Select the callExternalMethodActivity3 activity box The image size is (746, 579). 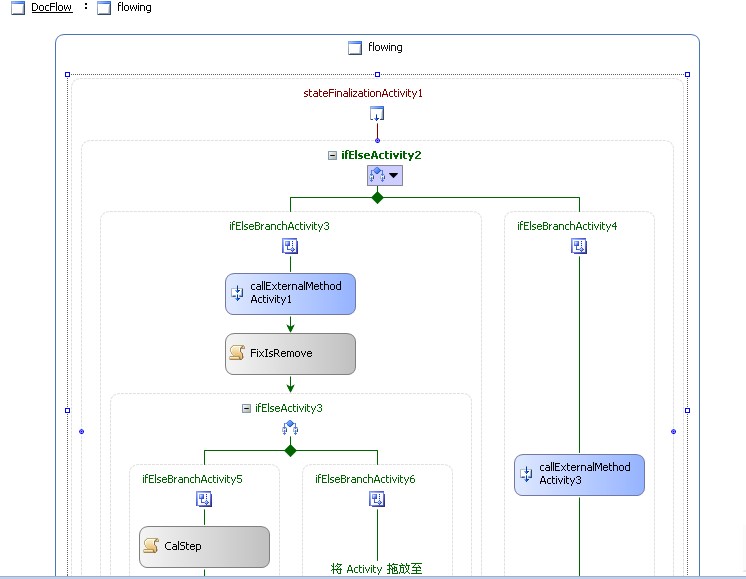click(579, 474)
